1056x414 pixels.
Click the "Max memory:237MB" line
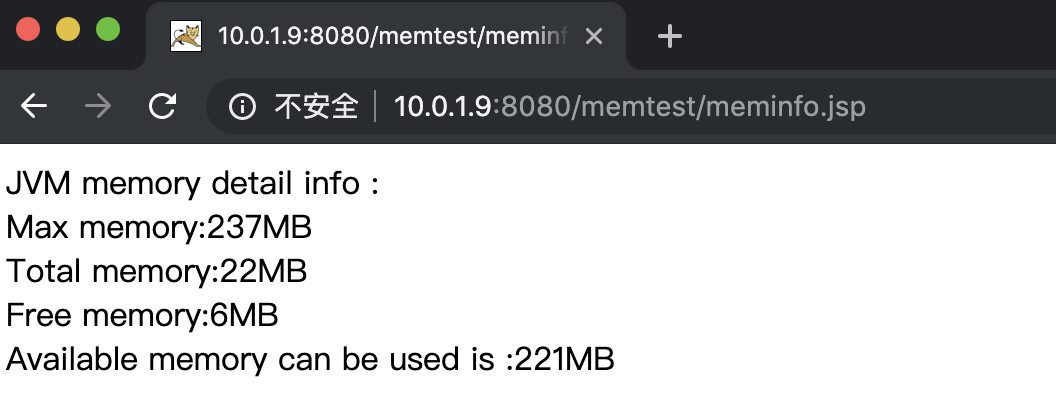tap(159, 228)
